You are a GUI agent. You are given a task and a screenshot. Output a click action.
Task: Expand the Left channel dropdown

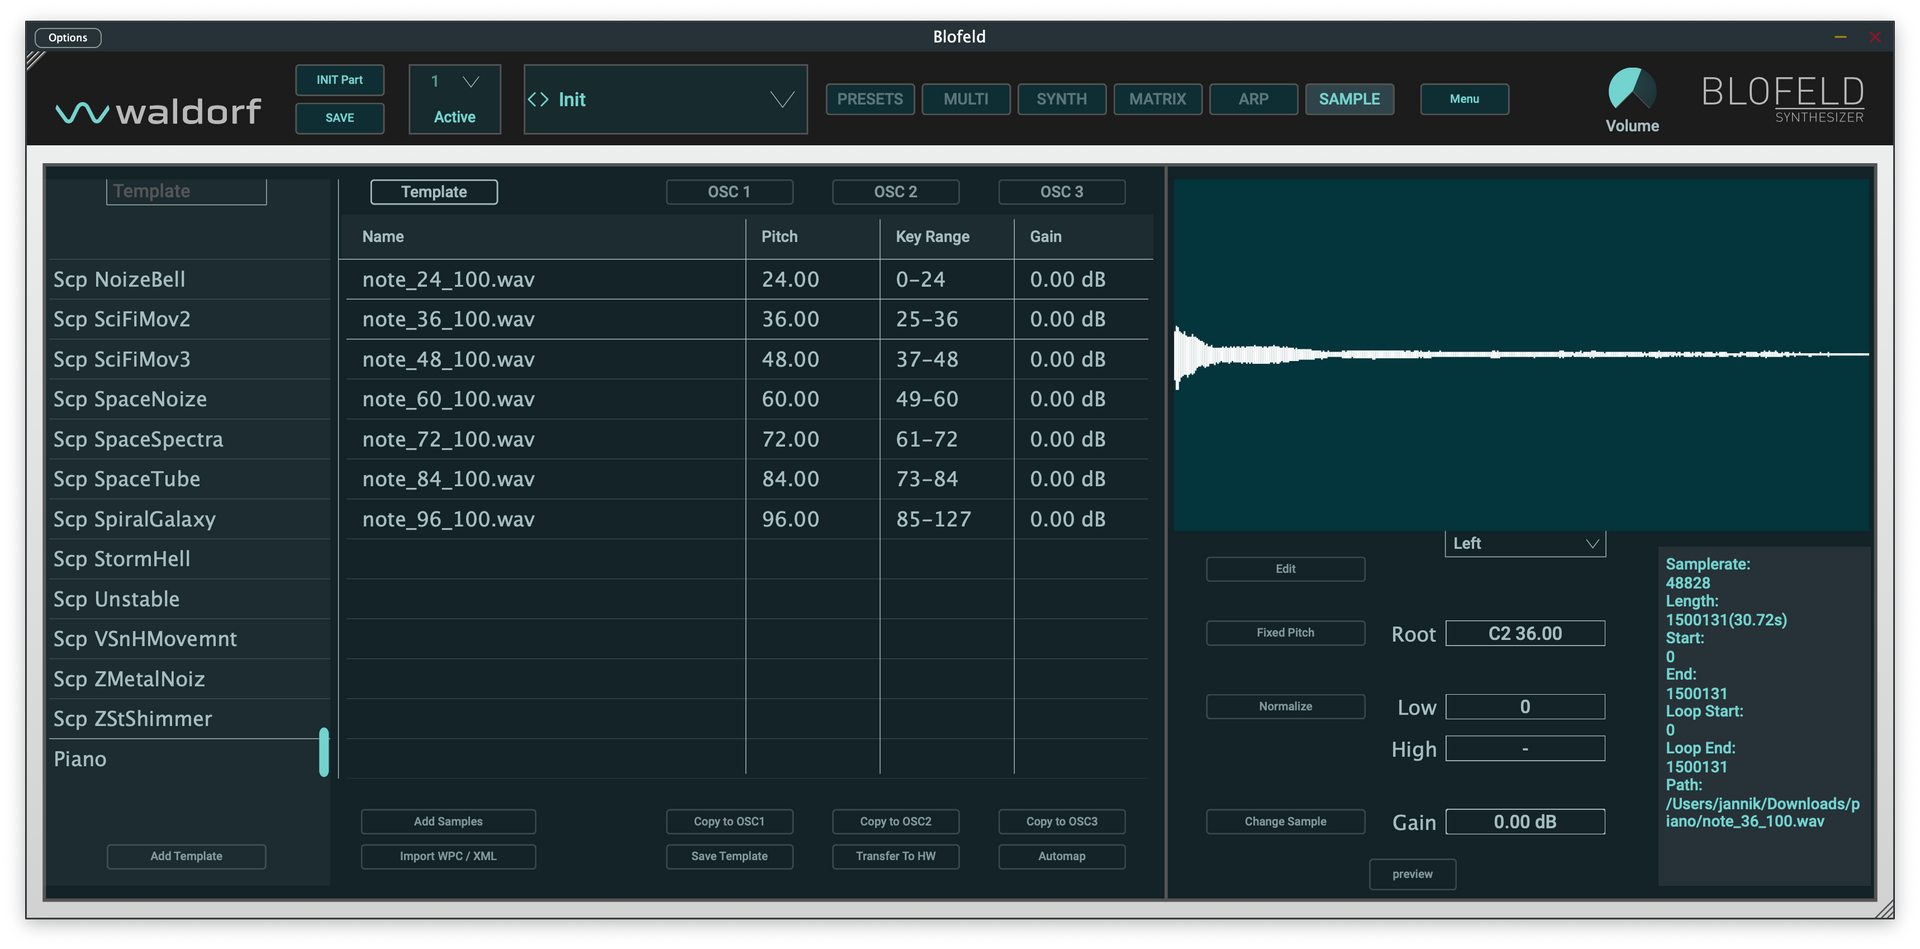pyautogui.click(x=1525, y=543)
